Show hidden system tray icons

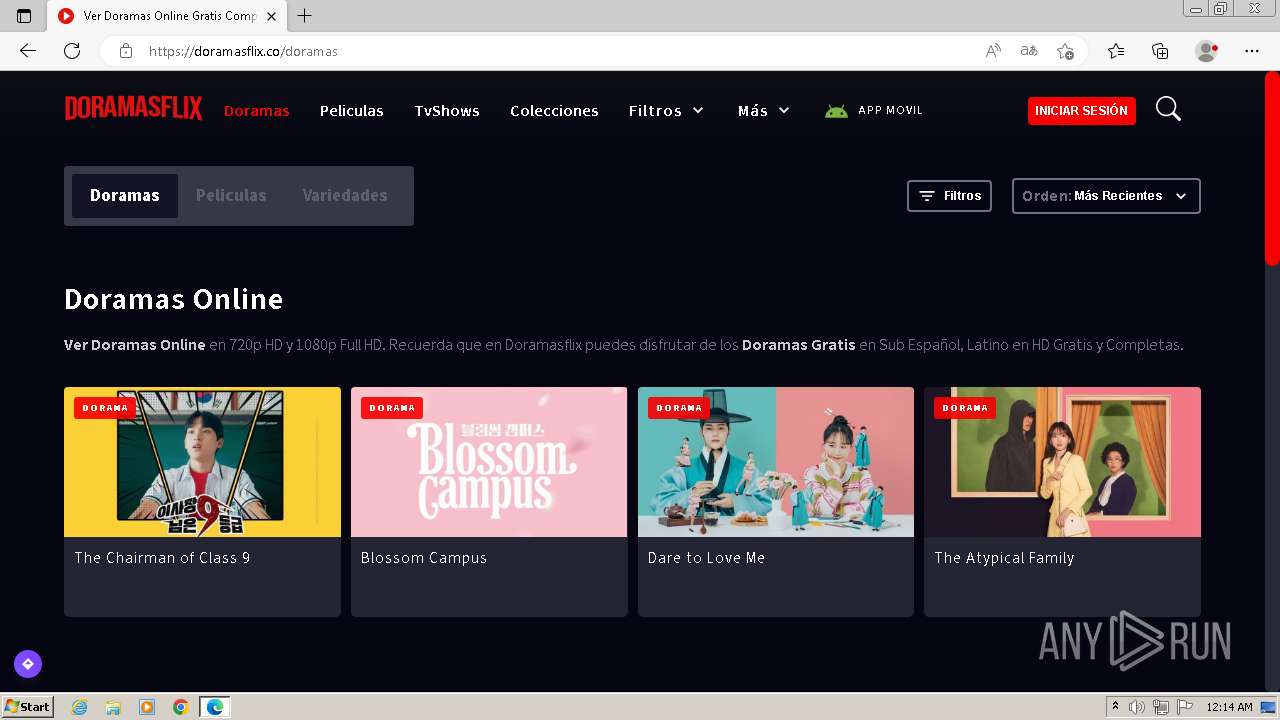pyautogui.click(x=1116, y=707)
